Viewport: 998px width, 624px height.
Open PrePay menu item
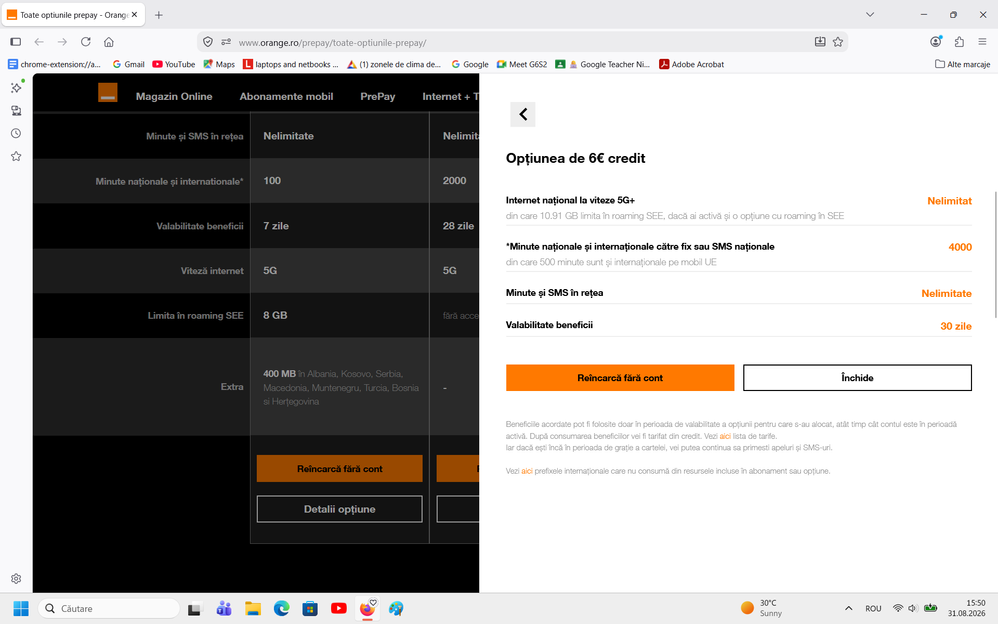coord(377,97)
